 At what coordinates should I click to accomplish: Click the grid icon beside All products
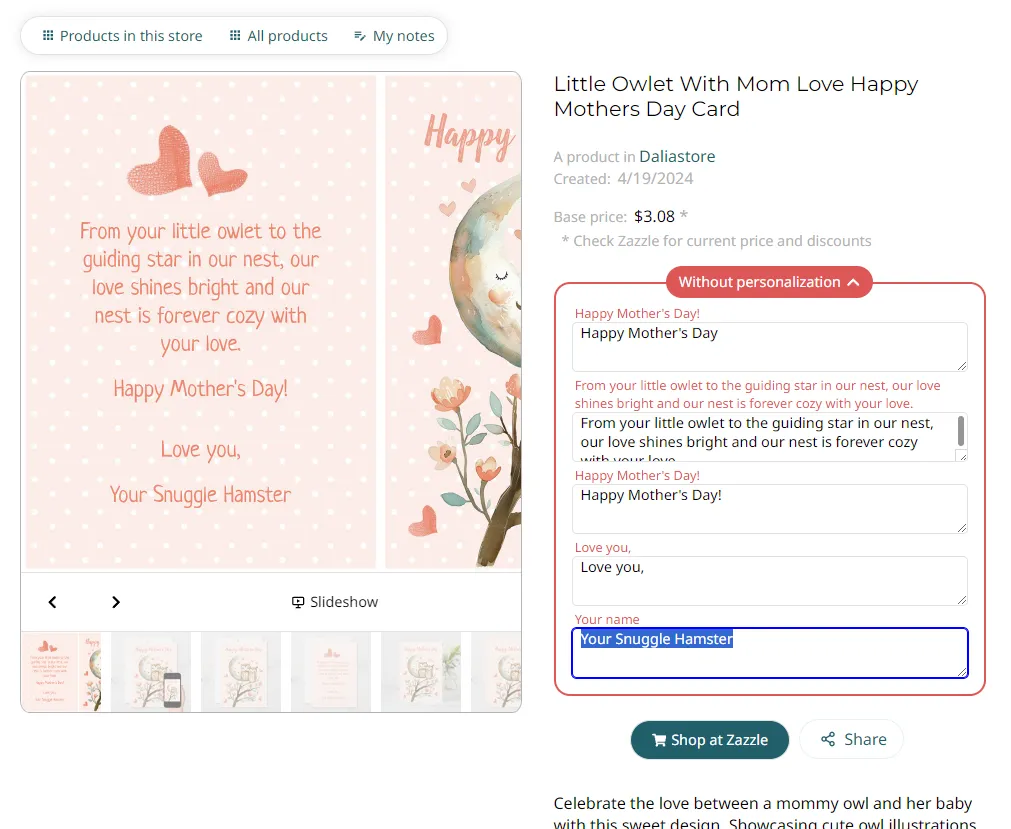[235, 36]
